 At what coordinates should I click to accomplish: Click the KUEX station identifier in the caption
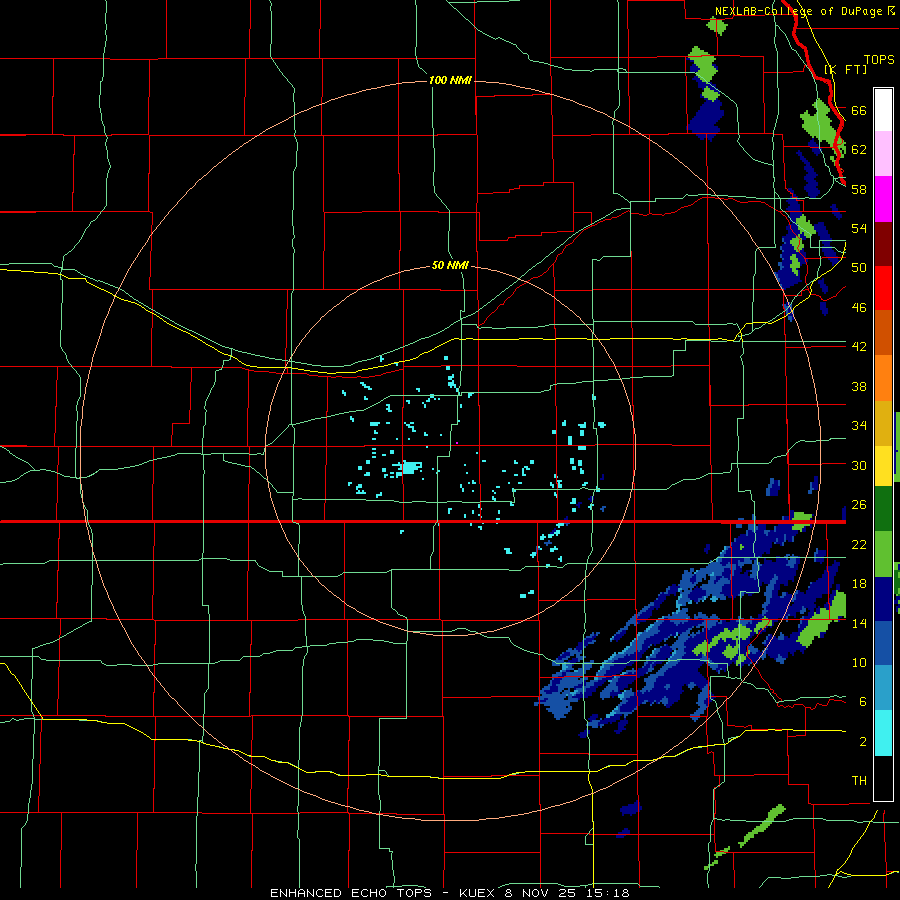coord(477,893)
